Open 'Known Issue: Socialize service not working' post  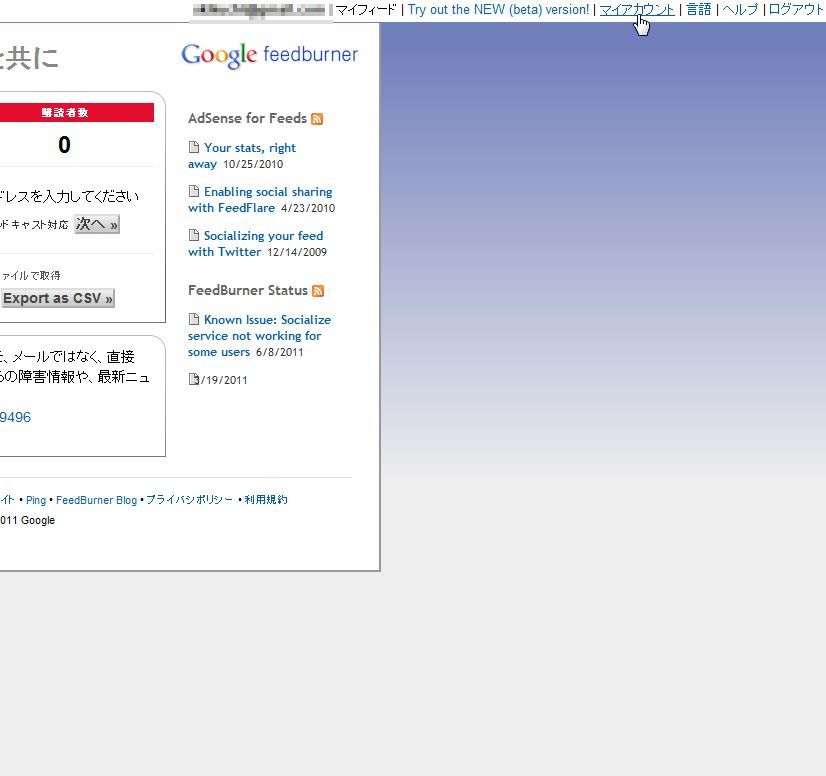point(259,336)
